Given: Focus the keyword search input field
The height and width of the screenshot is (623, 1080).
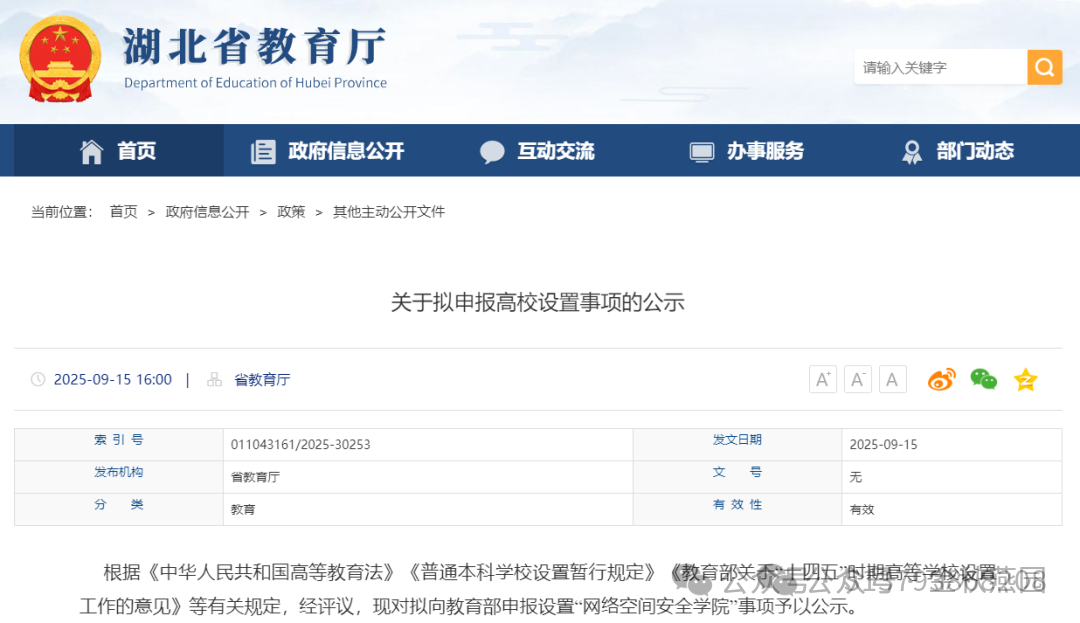Looking at the screenshot, I should pos(940,67).
